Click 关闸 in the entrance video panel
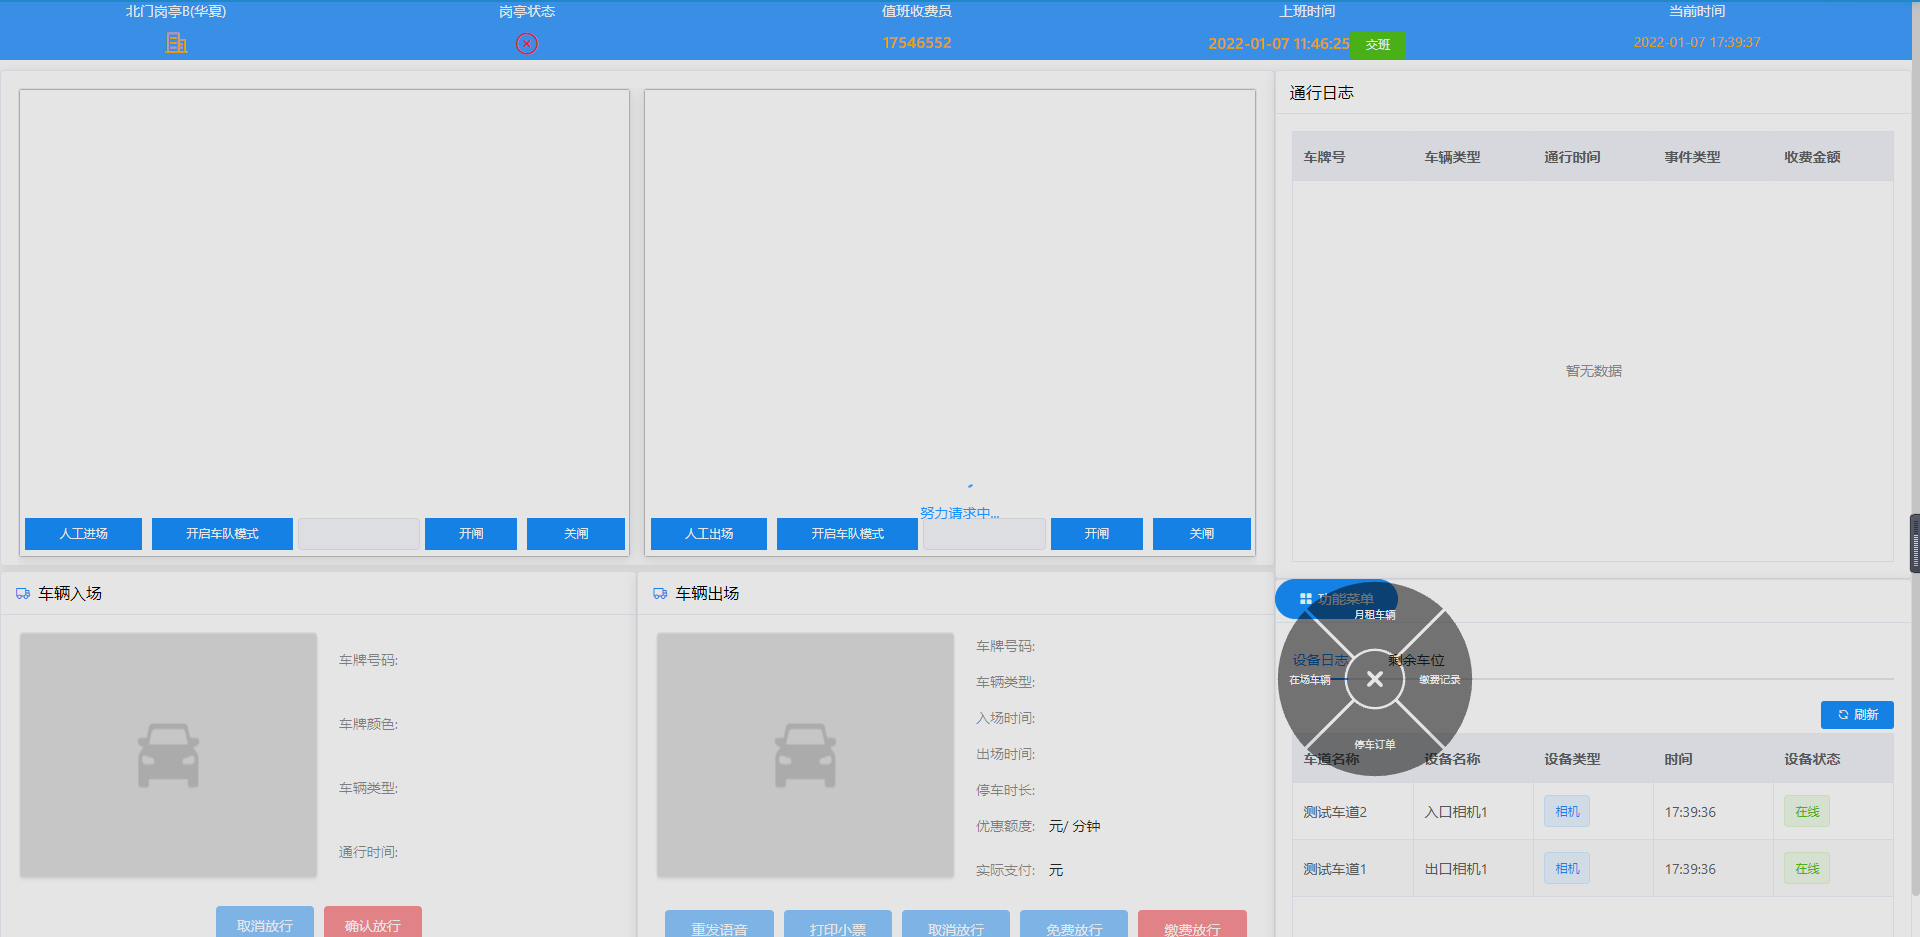This screenshot has height=937, width=1920. coord(576,534)
